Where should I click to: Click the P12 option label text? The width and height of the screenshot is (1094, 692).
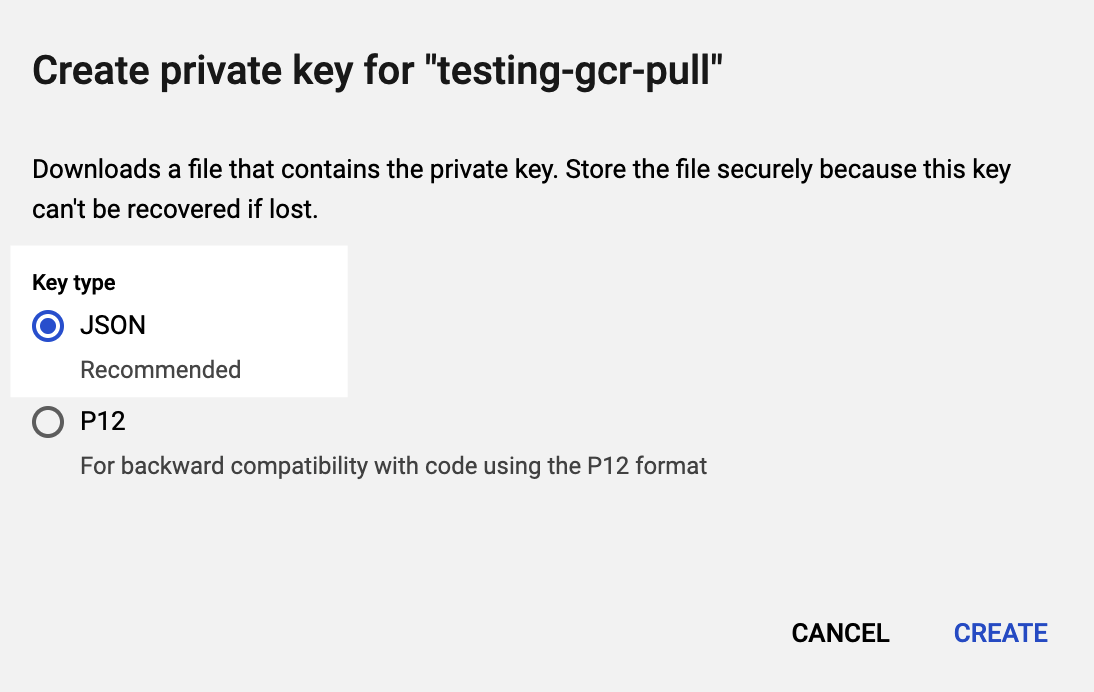pyautogui.click(x=103, y=422)
